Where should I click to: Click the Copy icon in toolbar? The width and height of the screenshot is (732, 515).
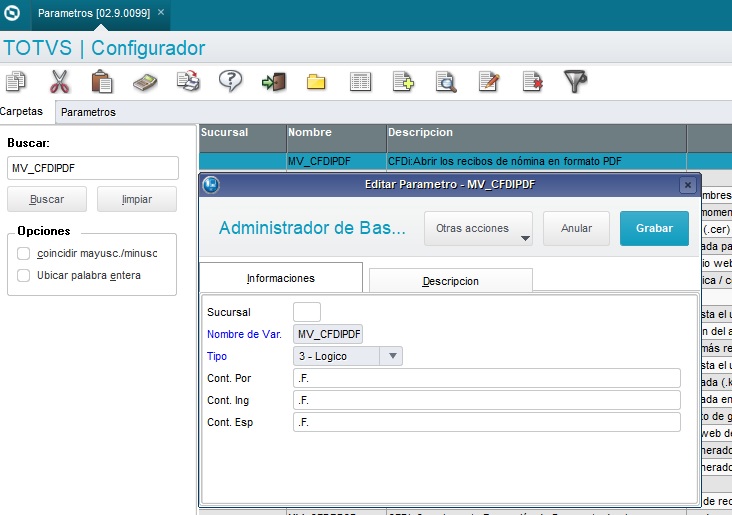click(16, 81)
